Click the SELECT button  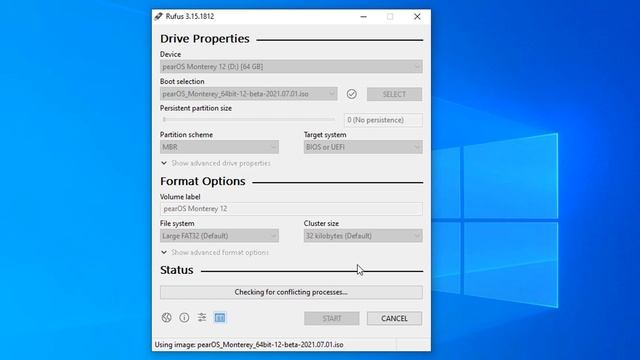click(394, 94)
